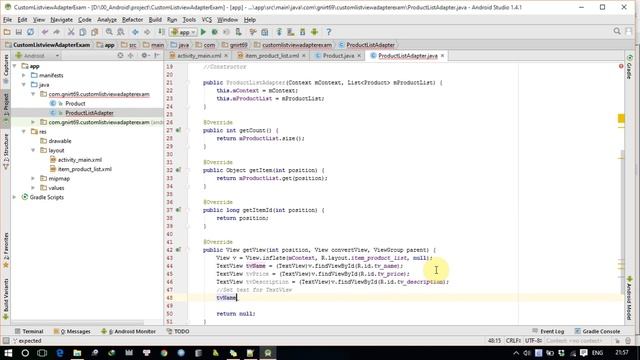Screen dimensions: 640x360
Task: Click the Redo toolbar arrow
Action: [56, 32]
